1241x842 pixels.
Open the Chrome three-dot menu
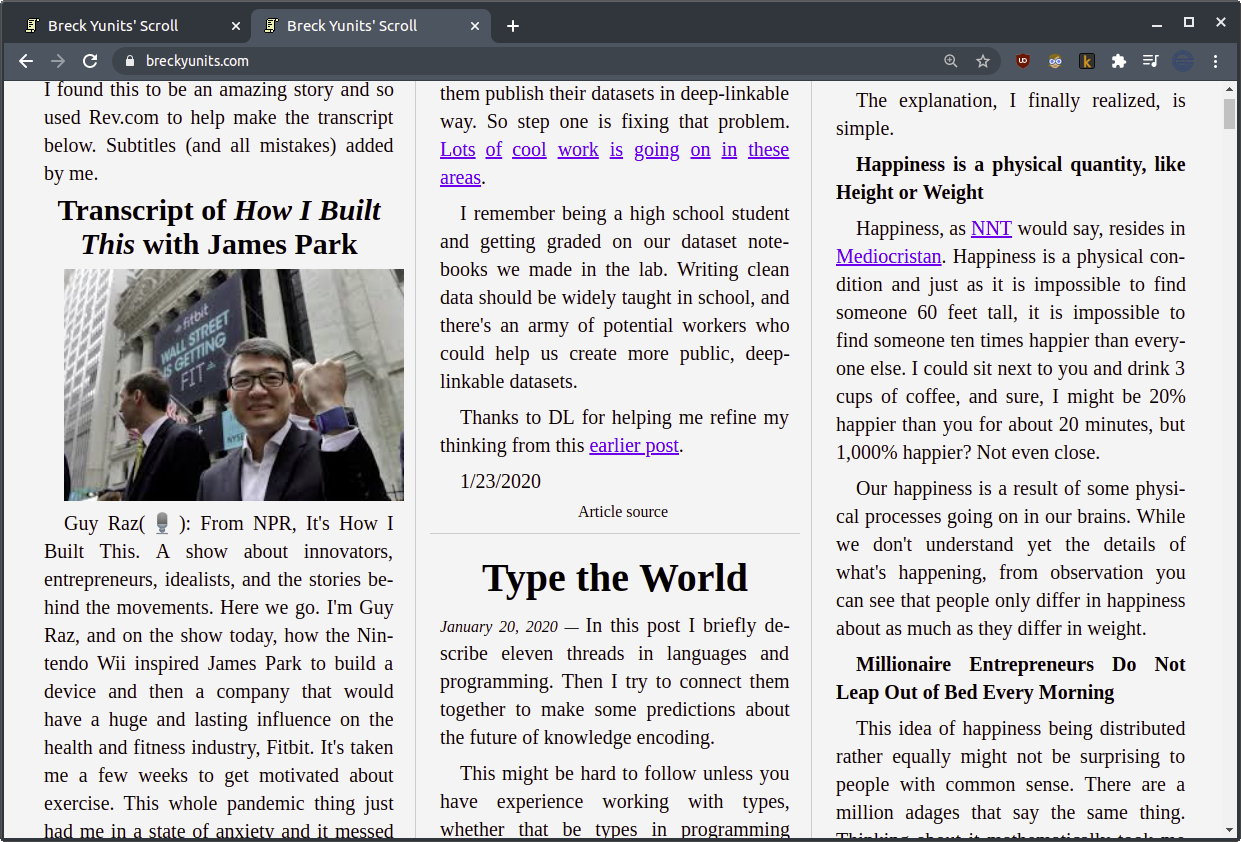[1215, 61]
